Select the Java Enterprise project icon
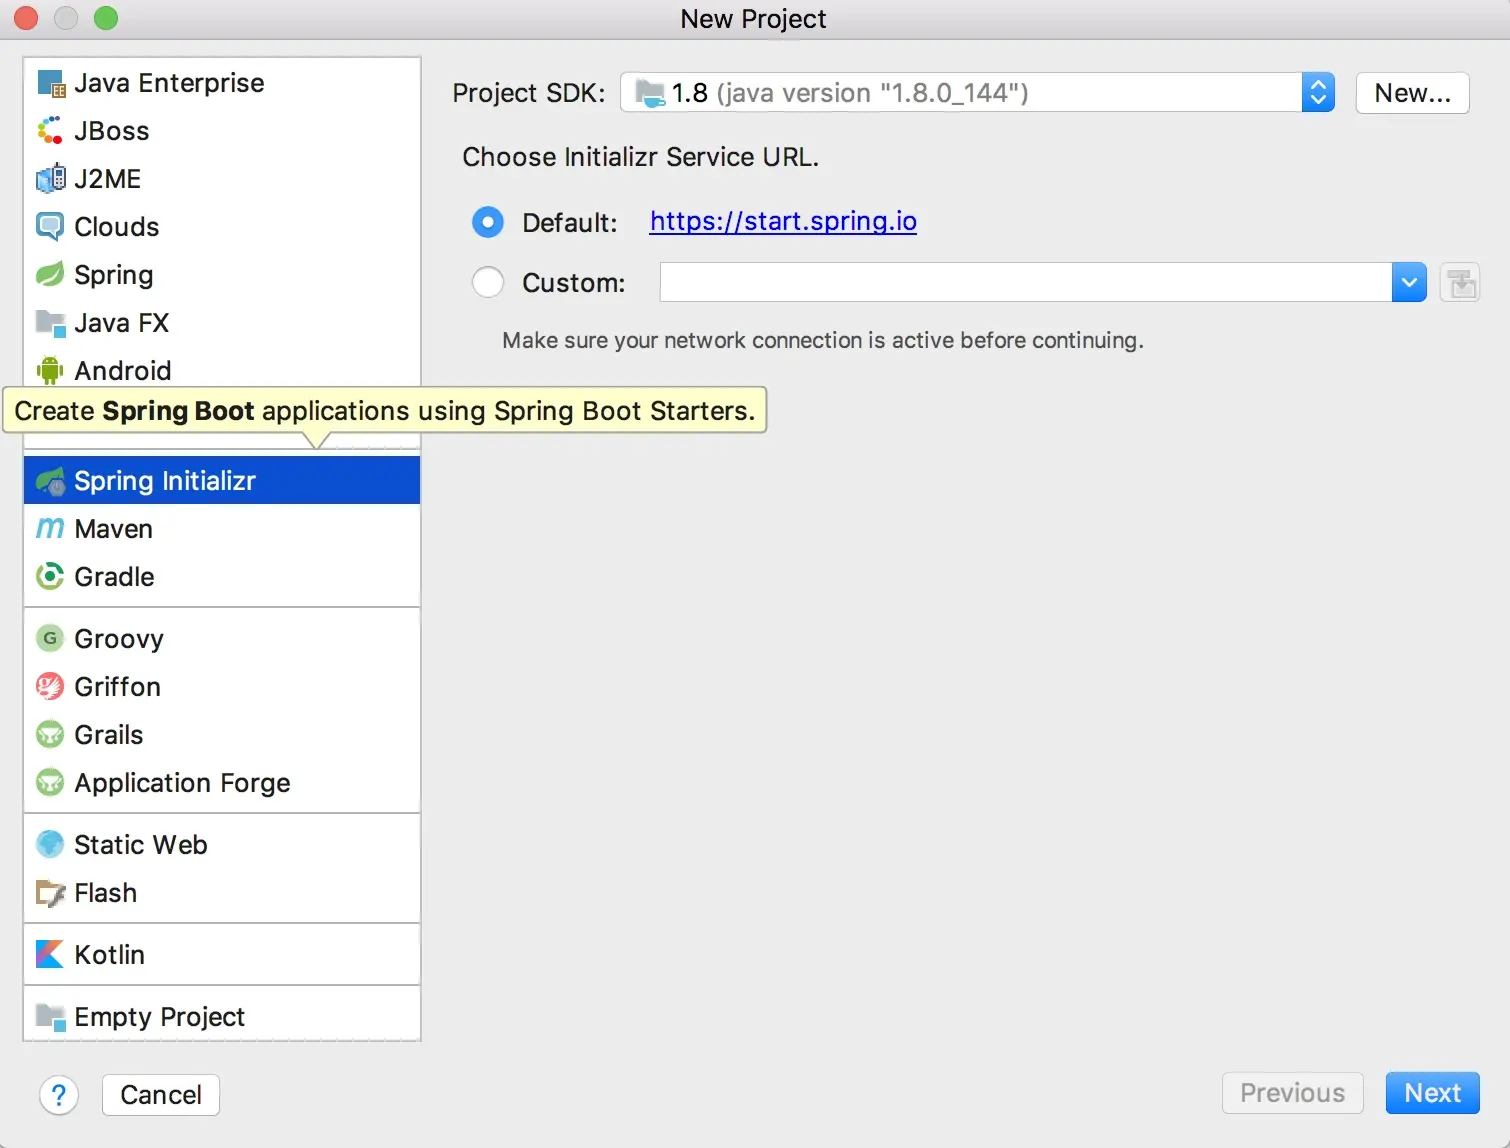This screenshot has height=1148, width=1510. (51, 83)
